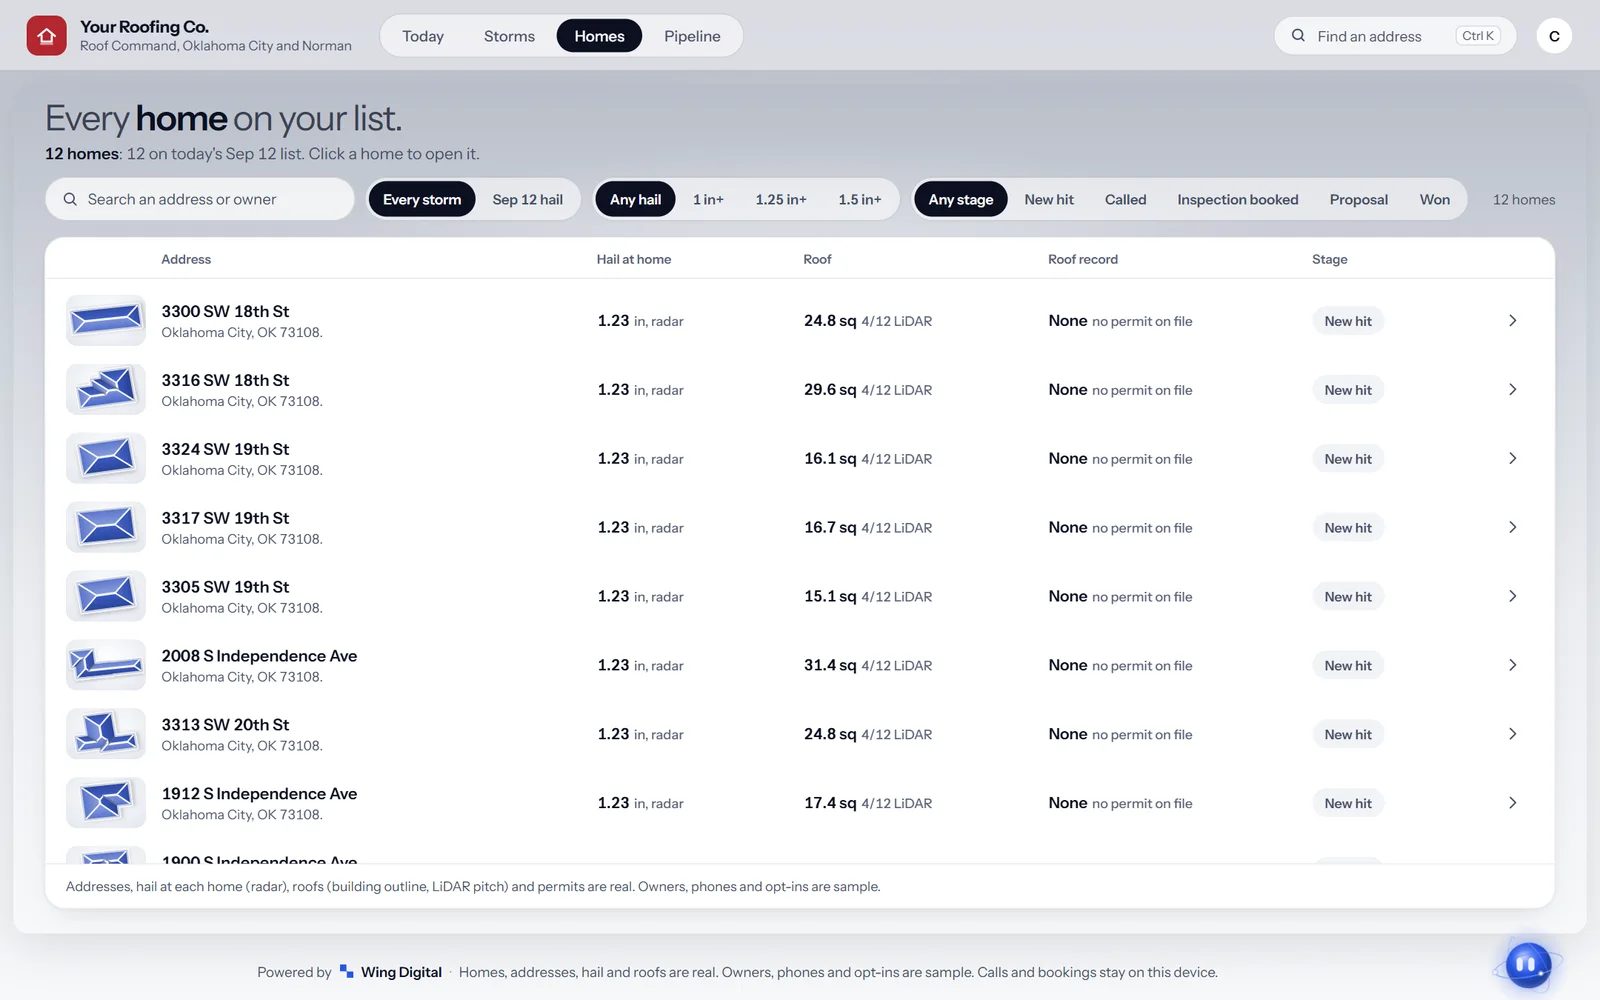The image size is (1600, 1000).
Task: Open the user avatar labeled C
Action: coord(1554,36)
